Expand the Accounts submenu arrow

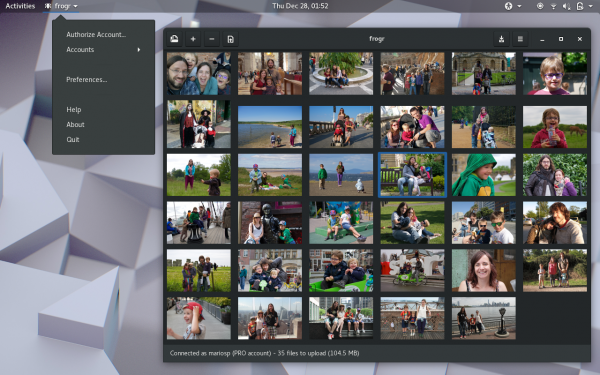(x=139, y=50)
